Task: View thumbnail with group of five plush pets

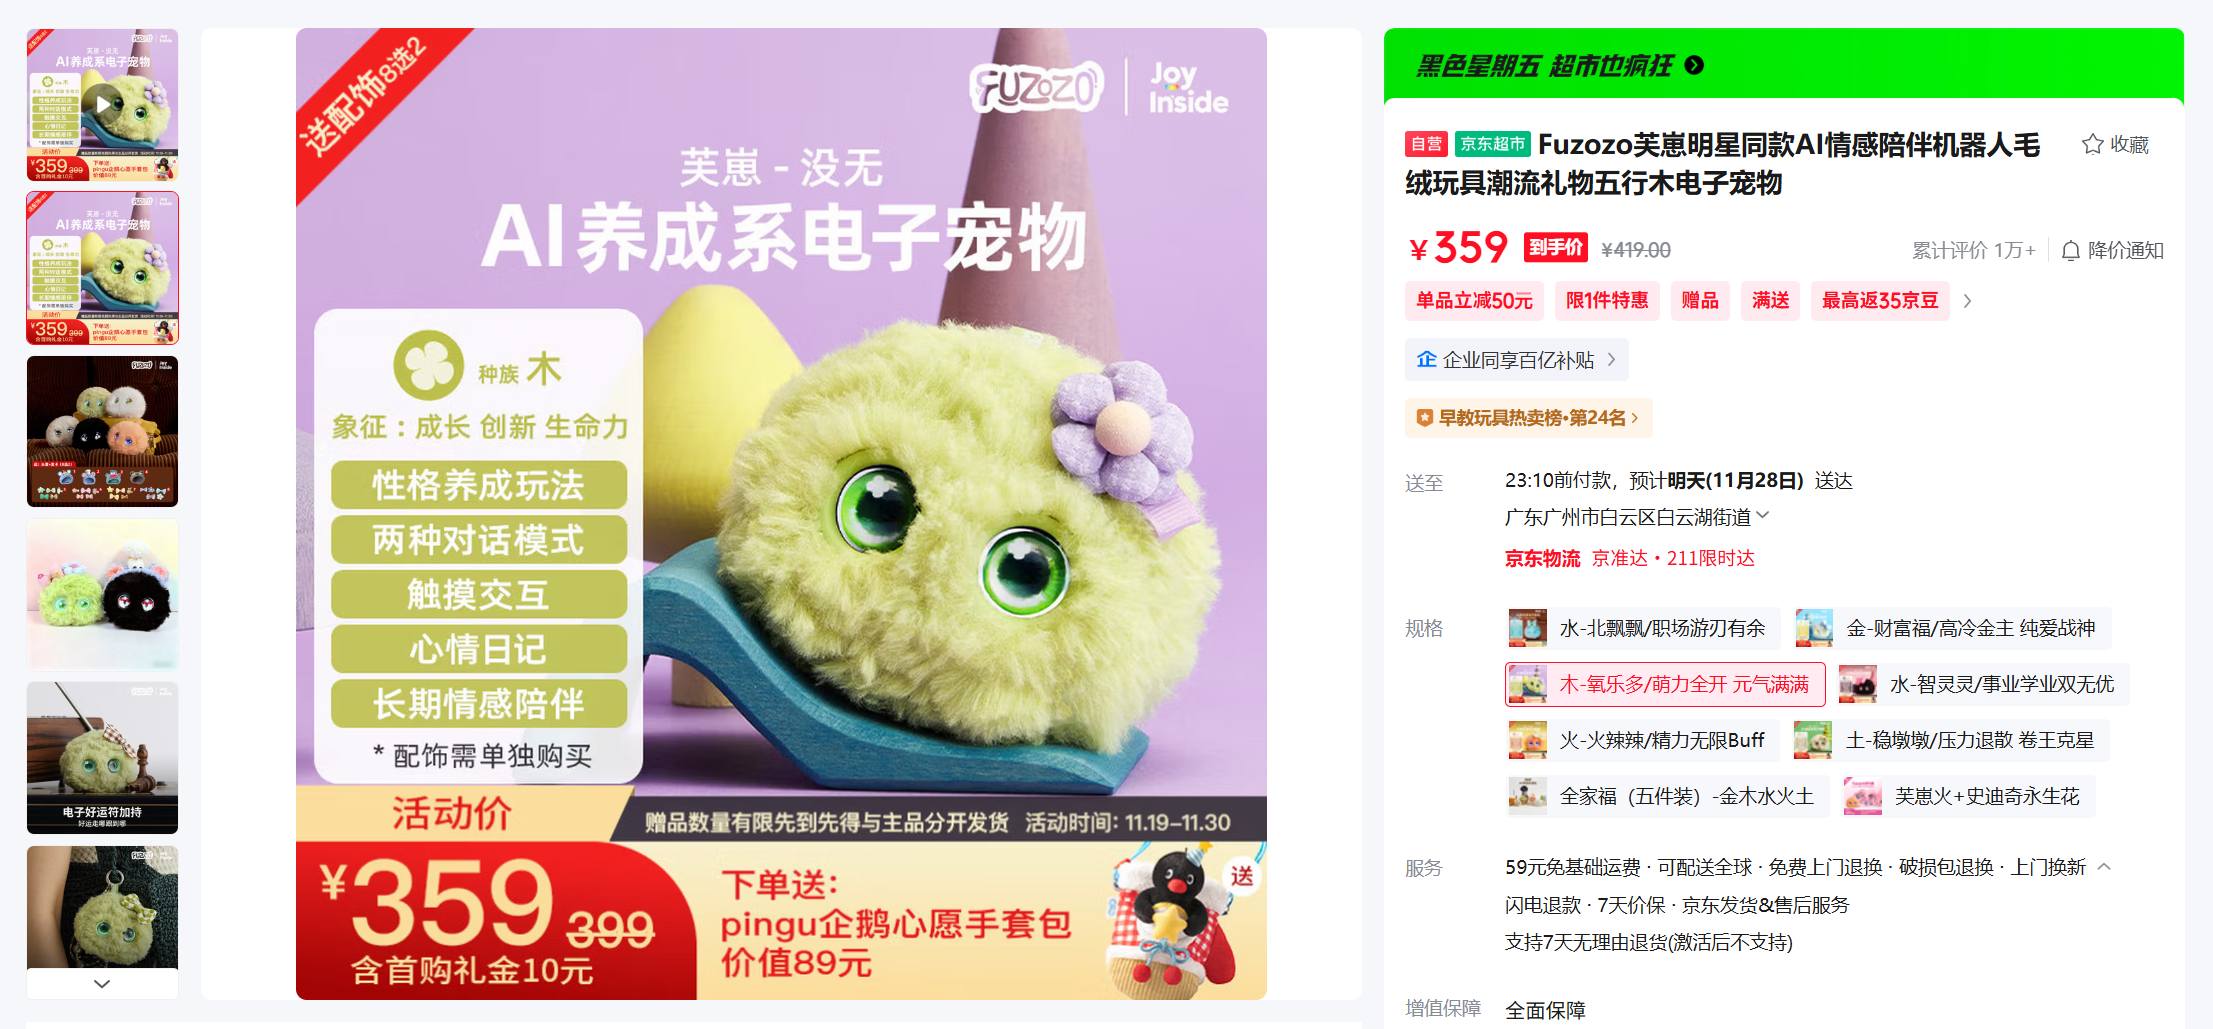Action: coord(102,432)
